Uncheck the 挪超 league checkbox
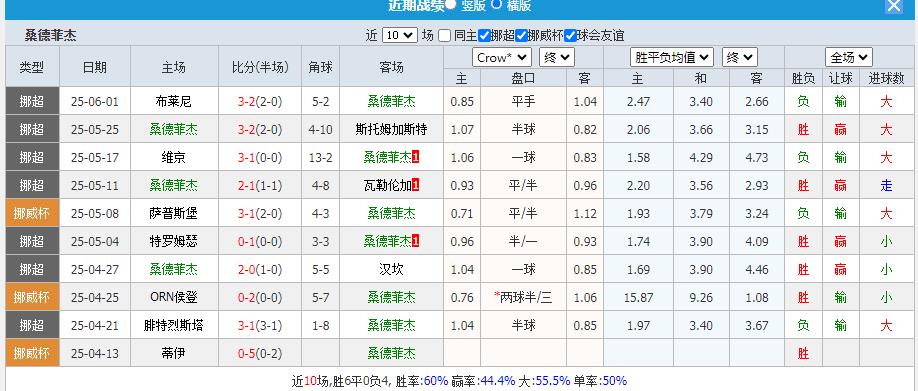The image size is (918, 391). coord(484,35)
